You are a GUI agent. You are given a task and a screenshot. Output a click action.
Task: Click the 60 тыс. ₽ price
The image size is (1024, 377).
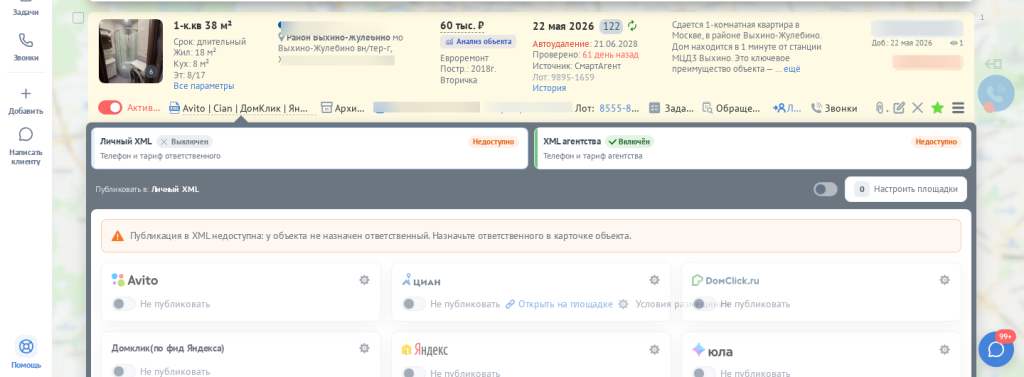[x=462, y=26]
